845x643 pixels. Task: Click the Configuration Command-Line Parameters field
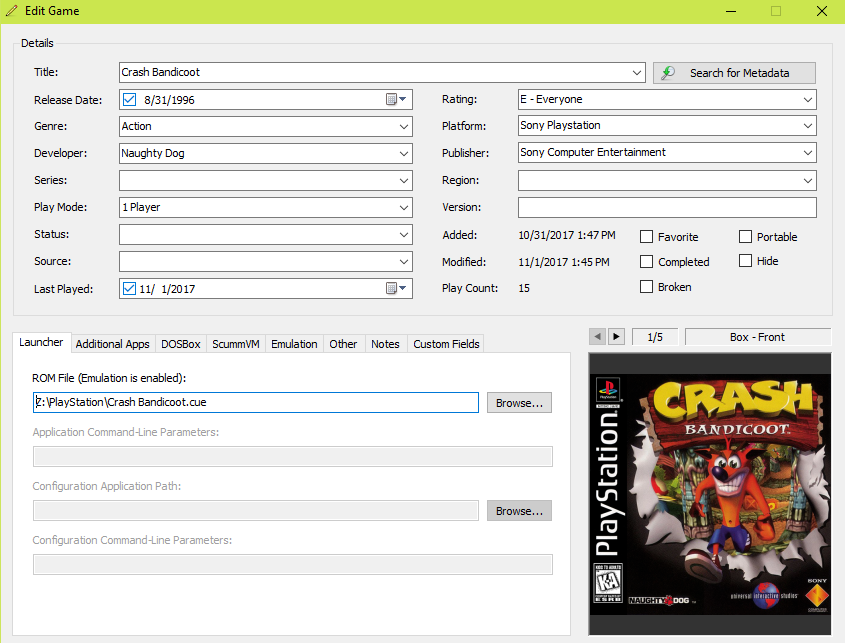pyautogui.click(x=293, y=564)
